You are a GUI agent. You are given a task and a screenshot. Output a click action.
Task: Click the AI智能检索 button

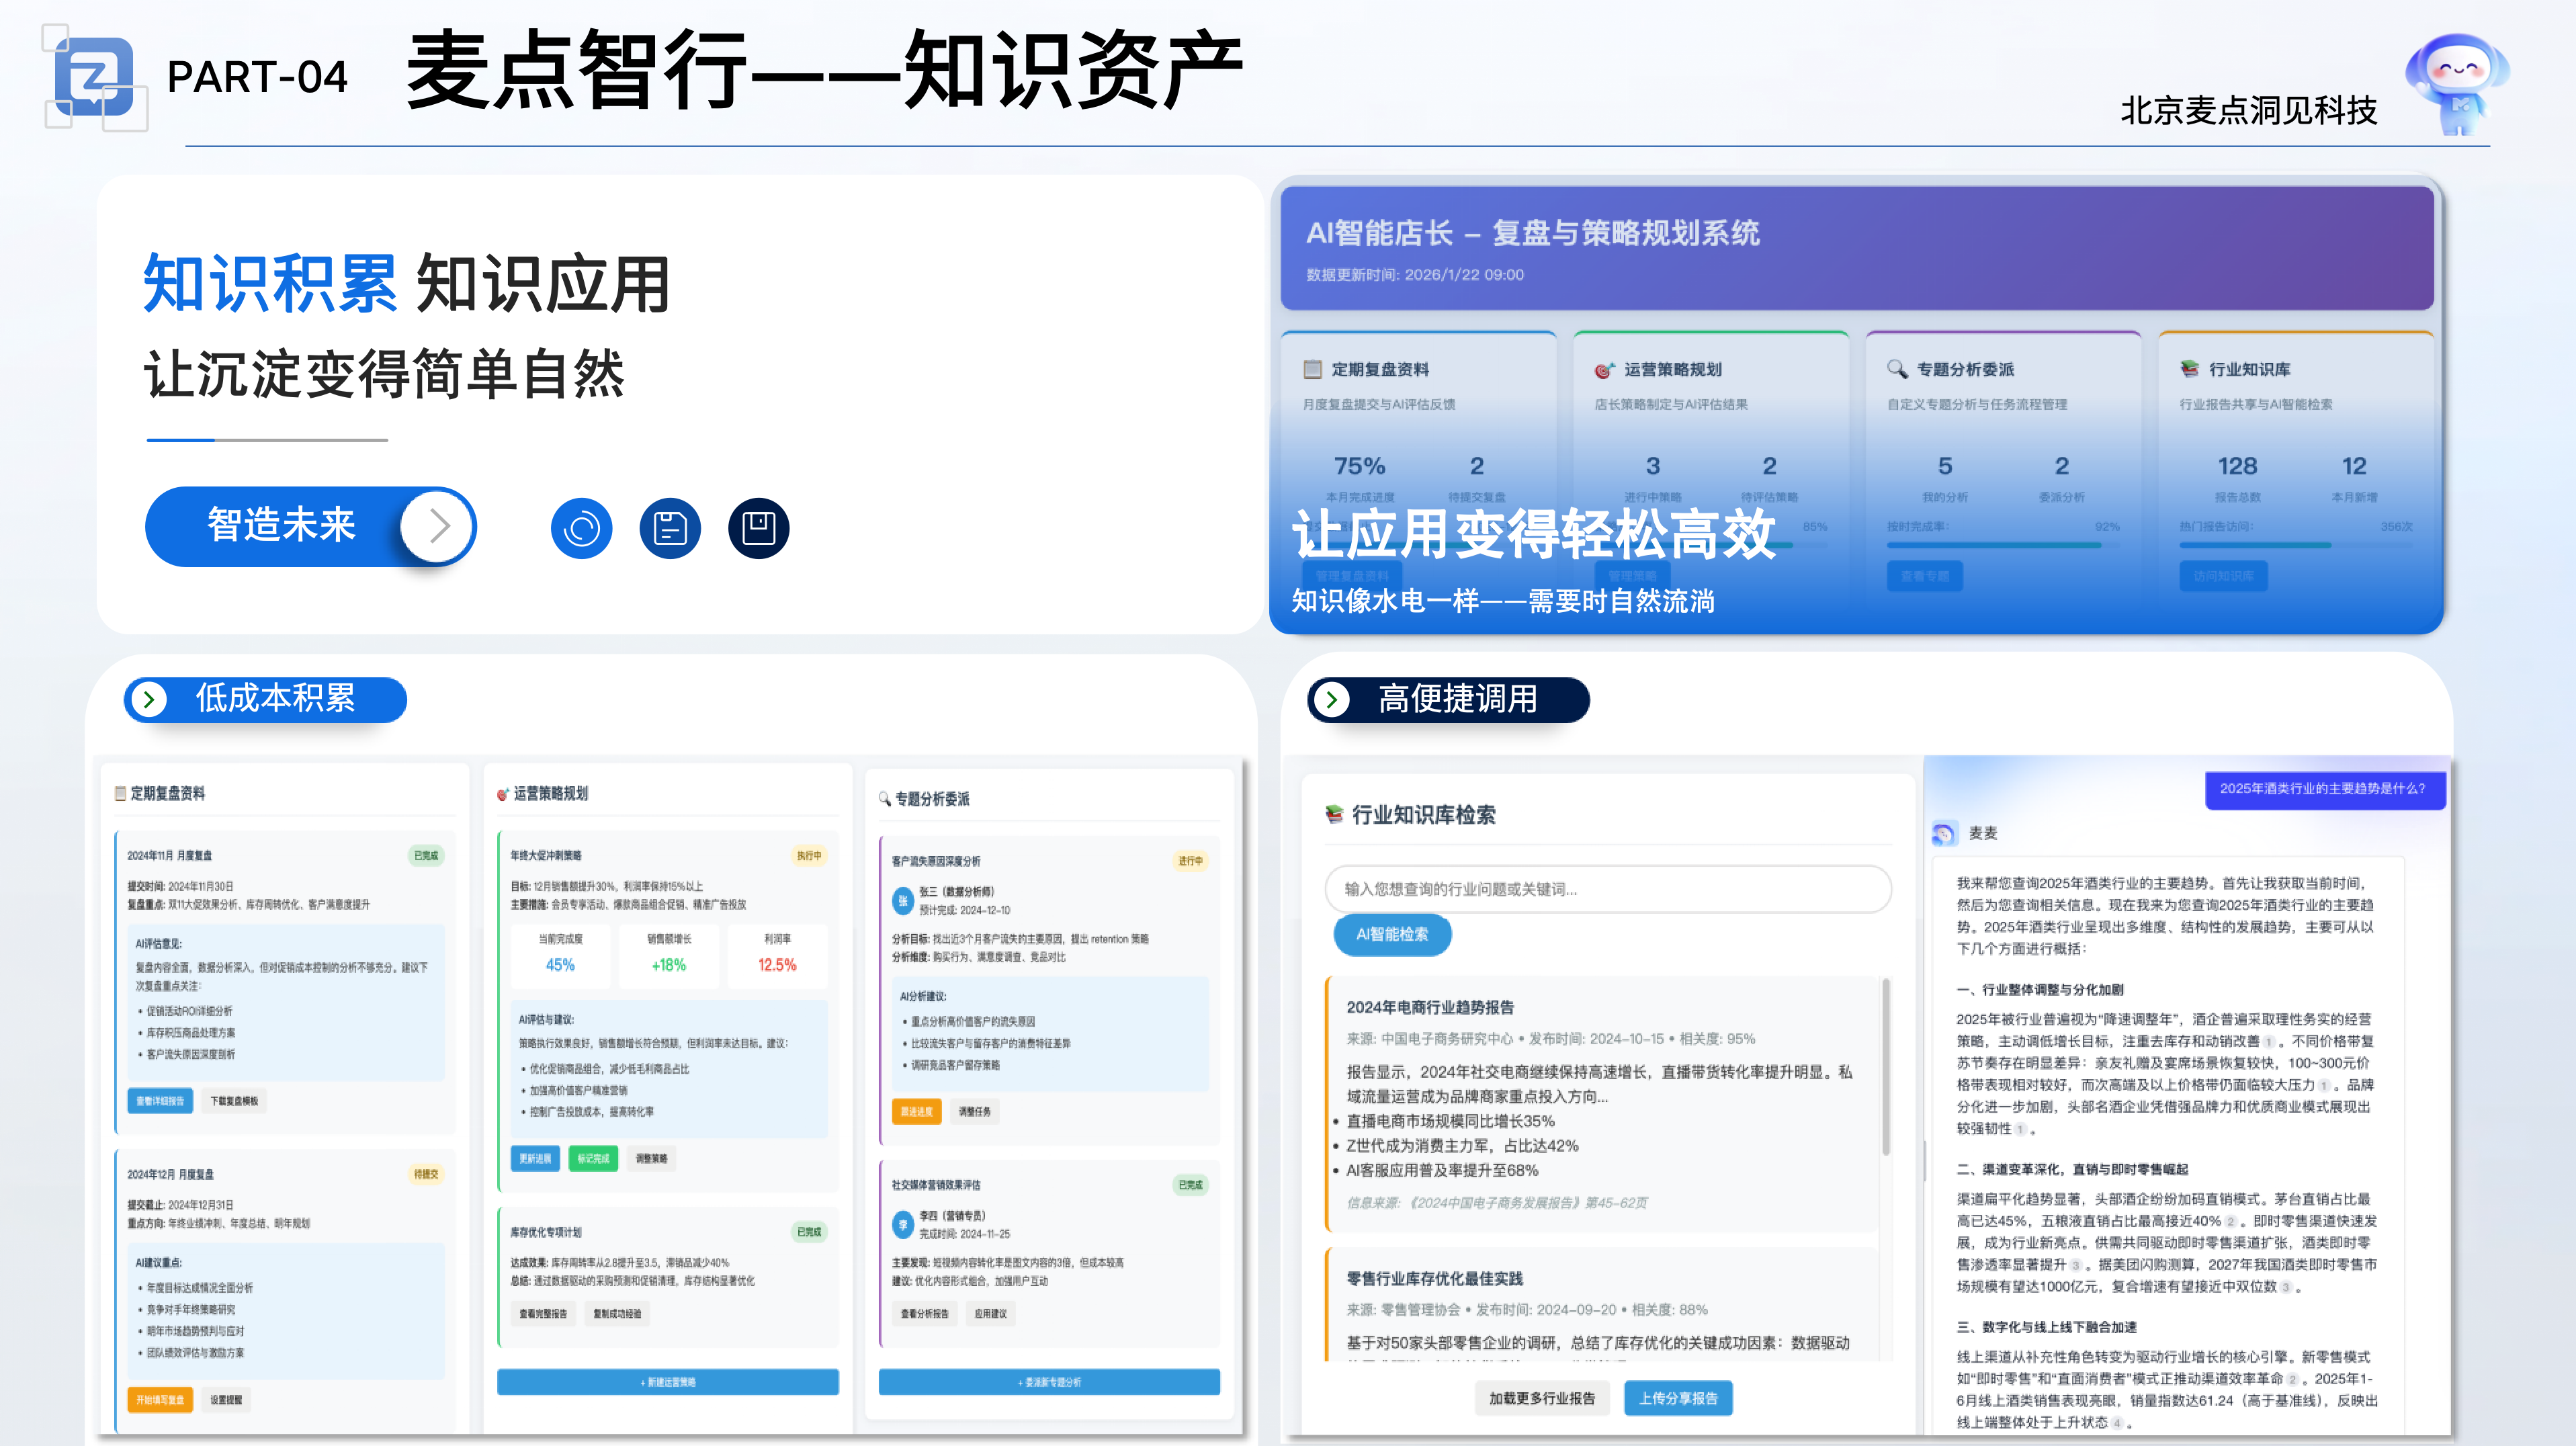(1392, 934)
